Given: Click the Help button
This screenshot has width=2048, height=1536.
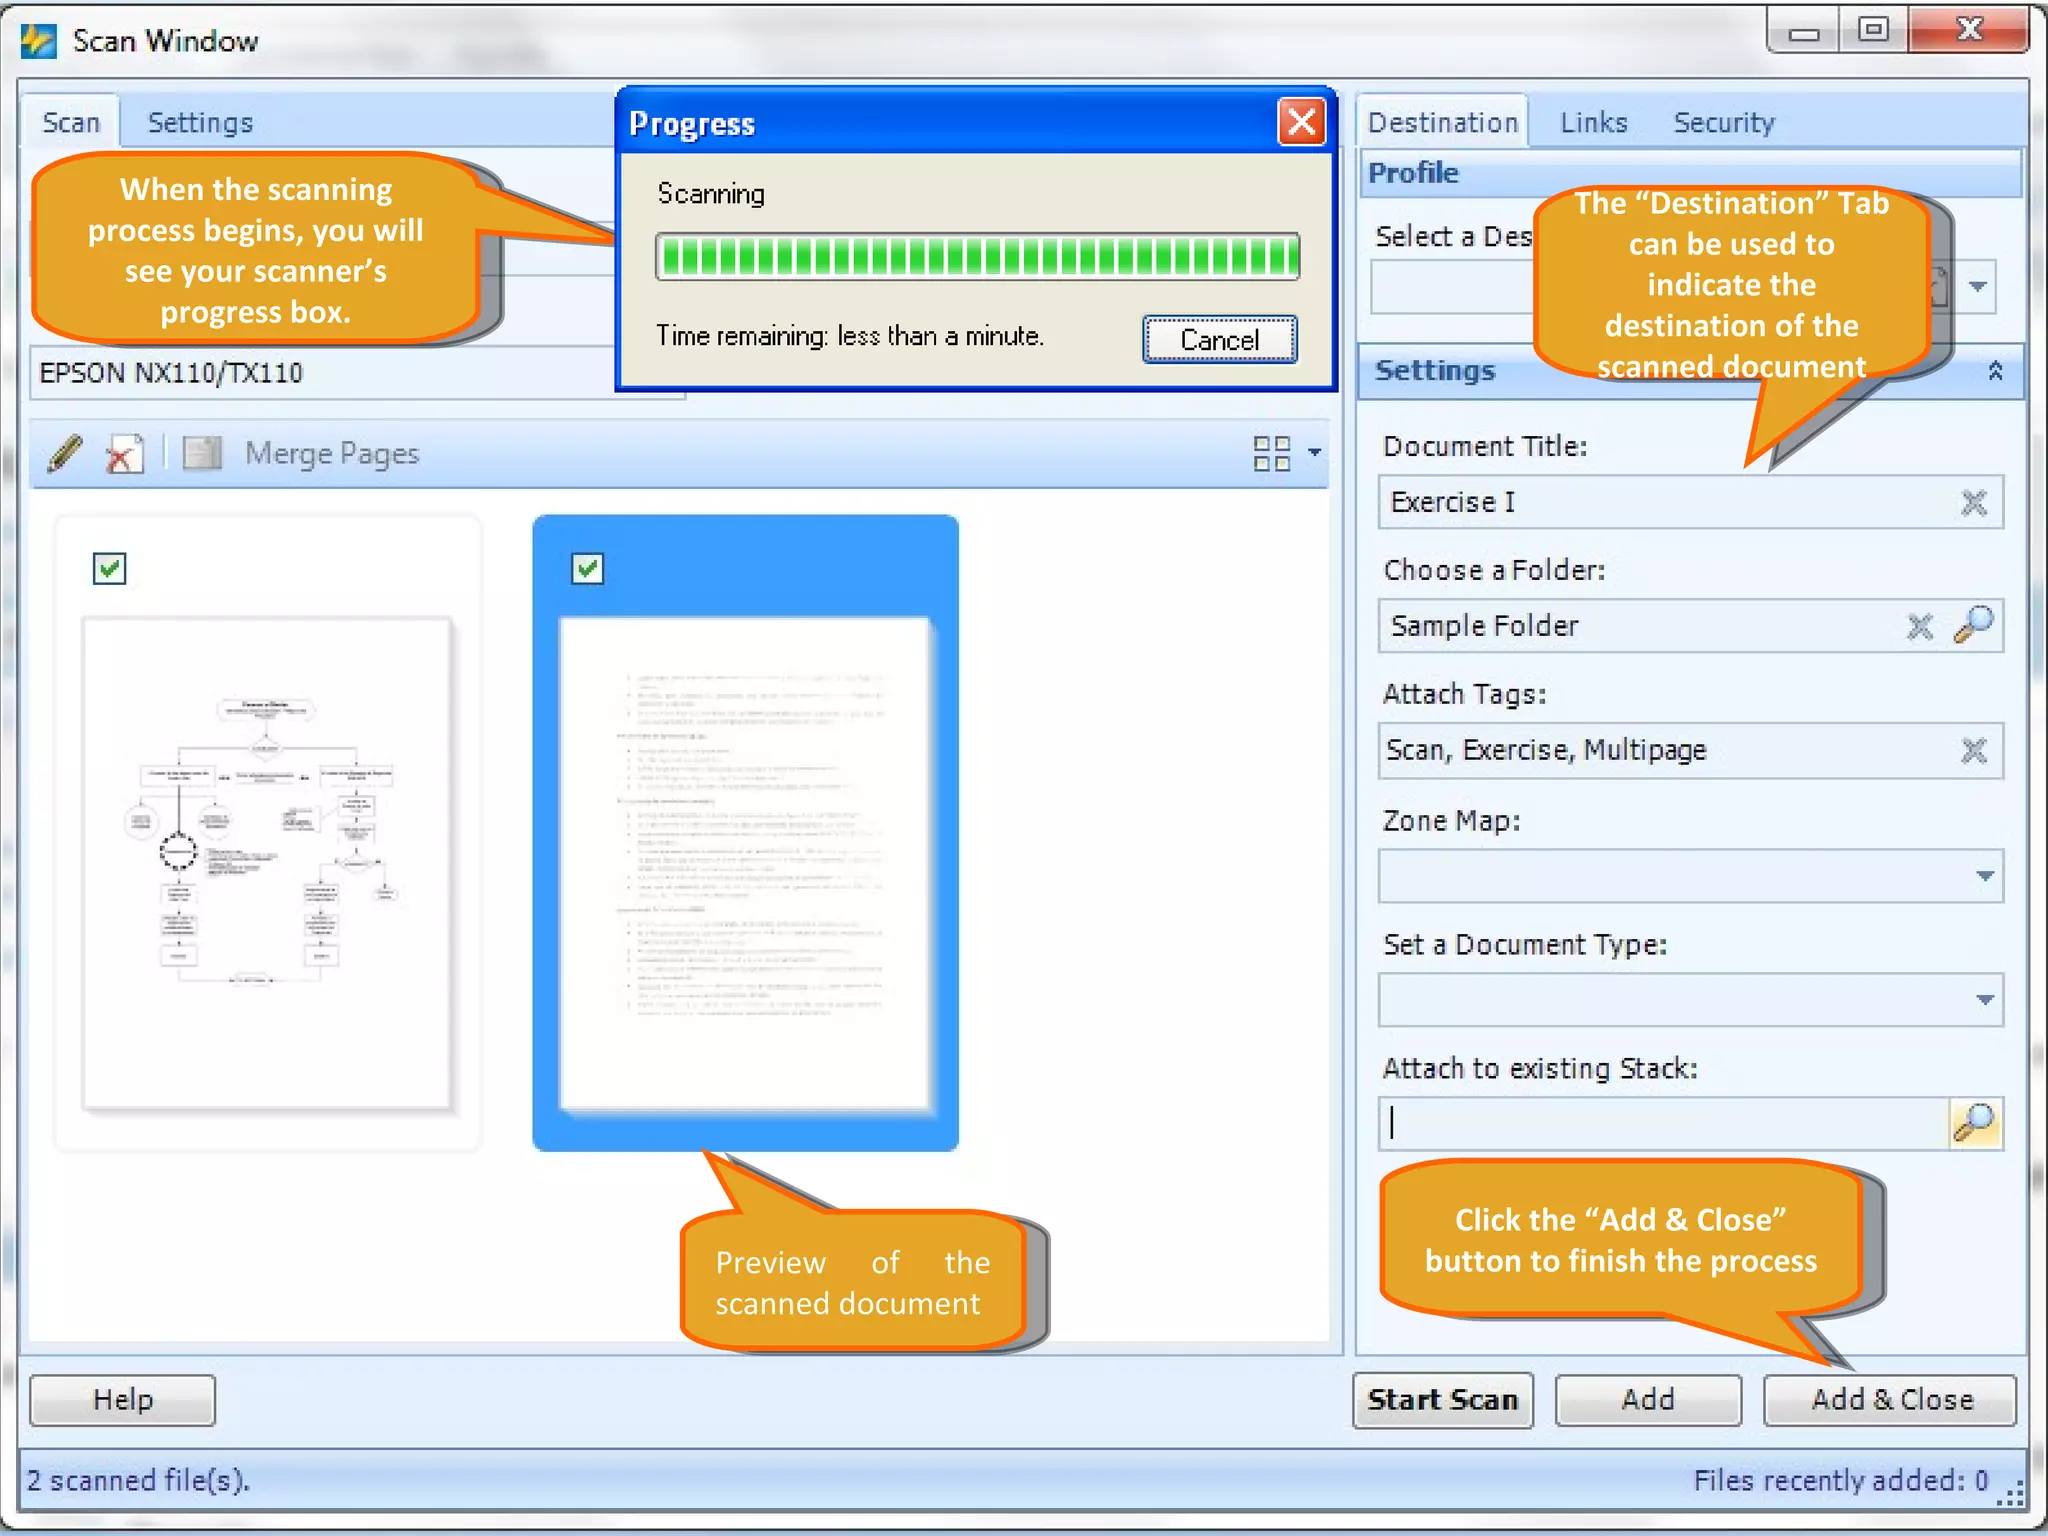Looking at the screenshot, I should 123,1399.
